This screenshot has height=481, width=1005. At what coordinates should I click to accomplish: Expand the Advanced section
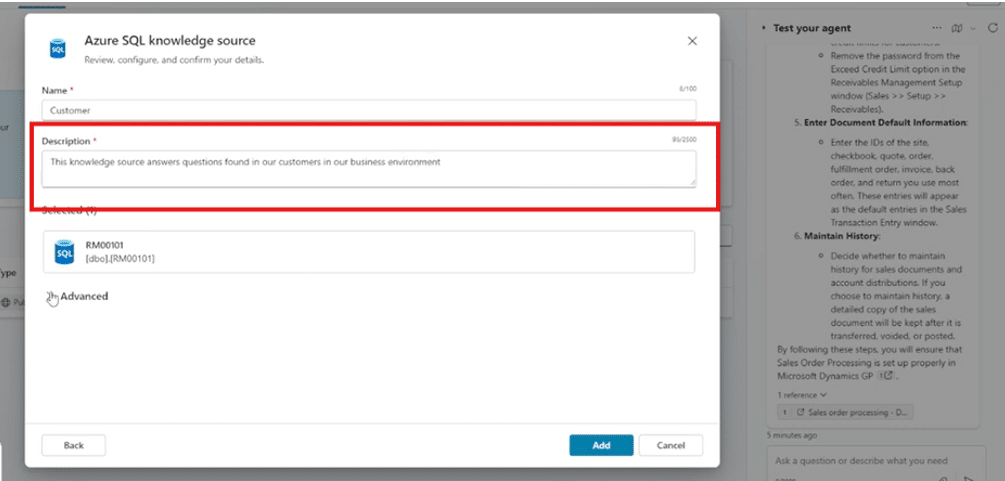[x=78, y=296]
